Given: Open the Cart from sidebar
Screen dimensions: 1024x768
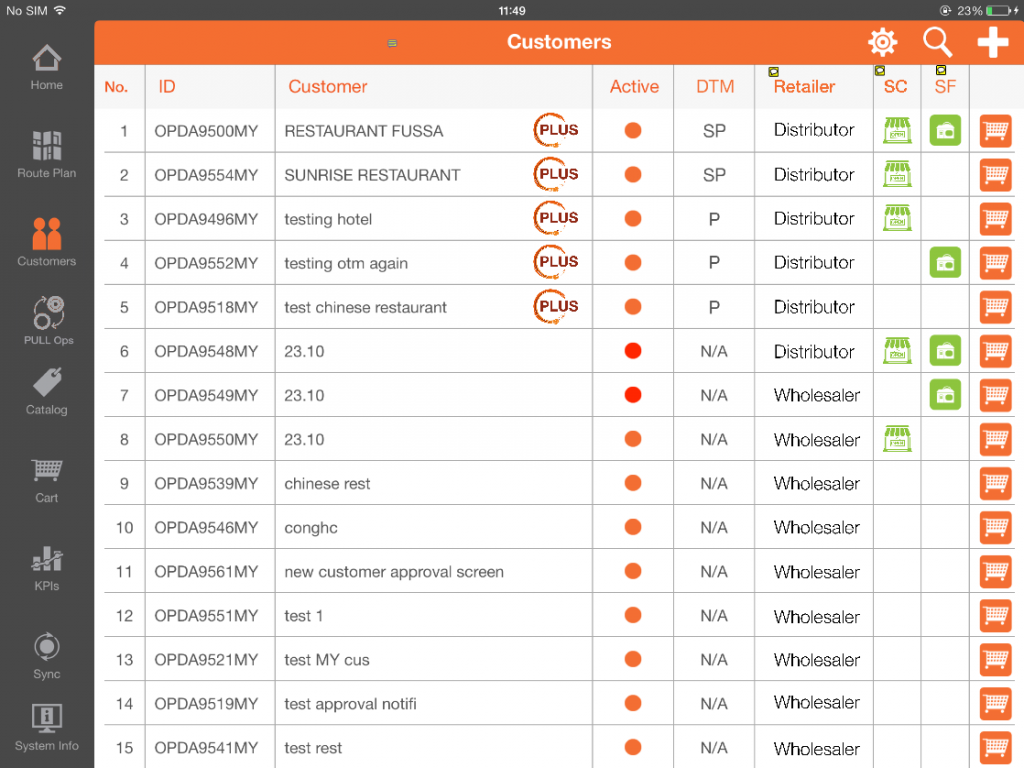Looking at the screenshot, I should pos(46,481).
